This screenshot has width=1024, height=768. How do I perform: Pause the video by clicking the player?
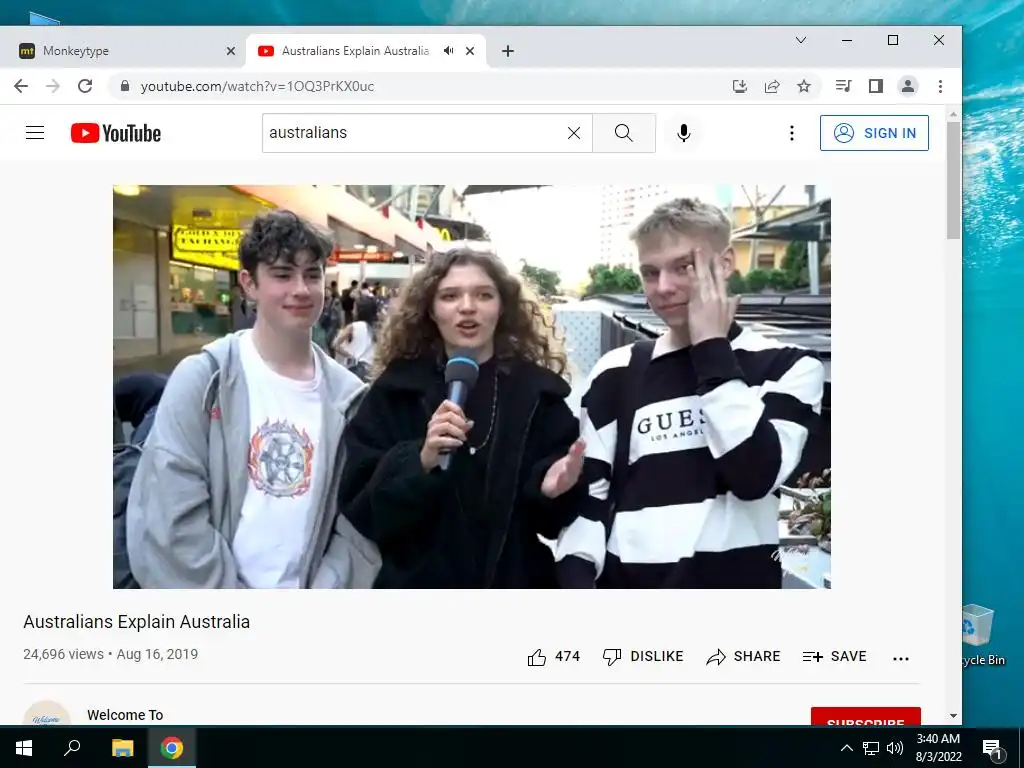(472, 387)
